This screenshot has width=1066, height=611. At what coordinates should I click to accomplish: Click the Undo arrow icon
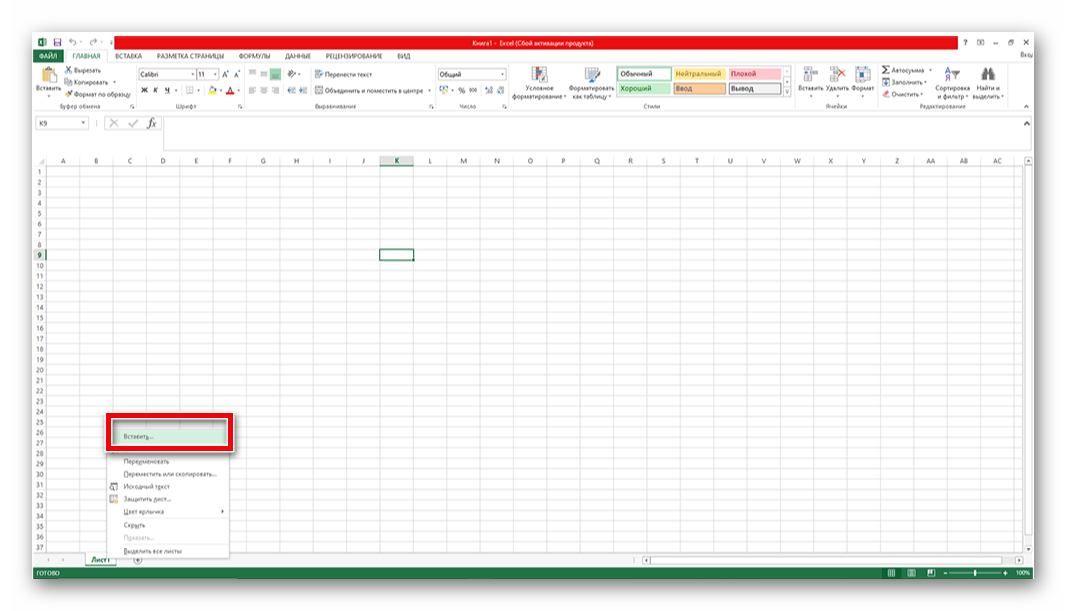(x=73, y=43)
